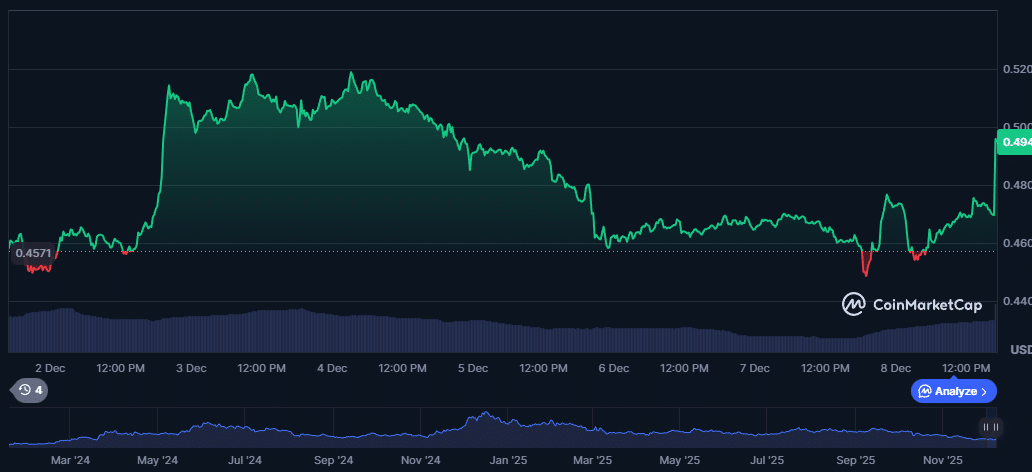Select the 5 Dec date on the time axis
The height and width of the screenshot is (472, 1032).
click(x=472, y=368)
